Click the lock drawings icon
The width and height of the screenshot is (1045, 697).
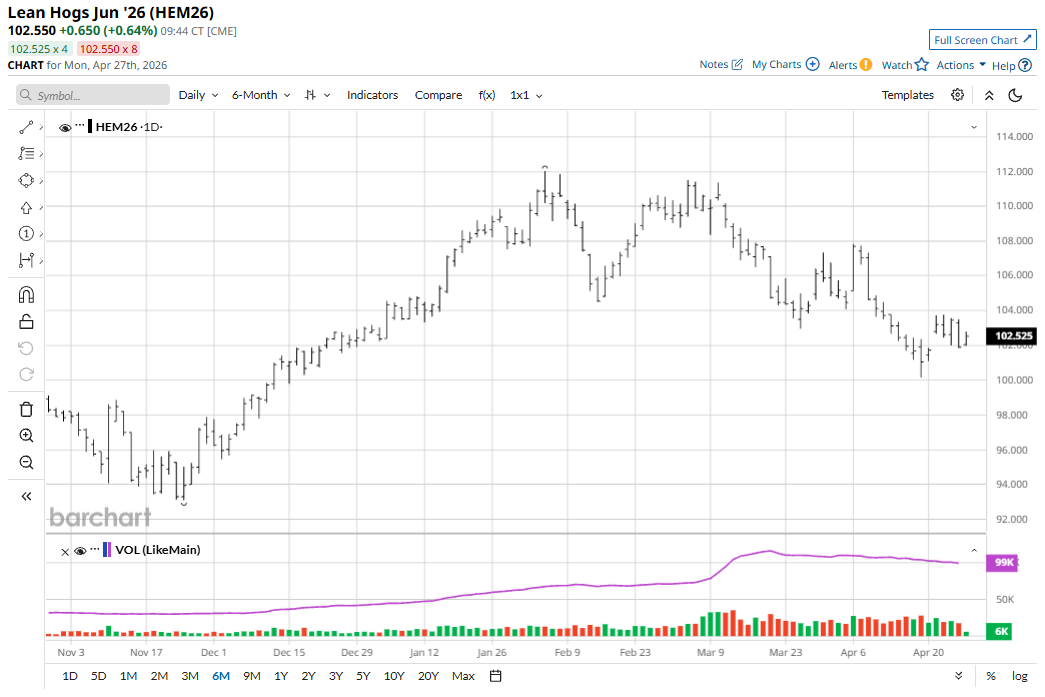tap(26, 321)
